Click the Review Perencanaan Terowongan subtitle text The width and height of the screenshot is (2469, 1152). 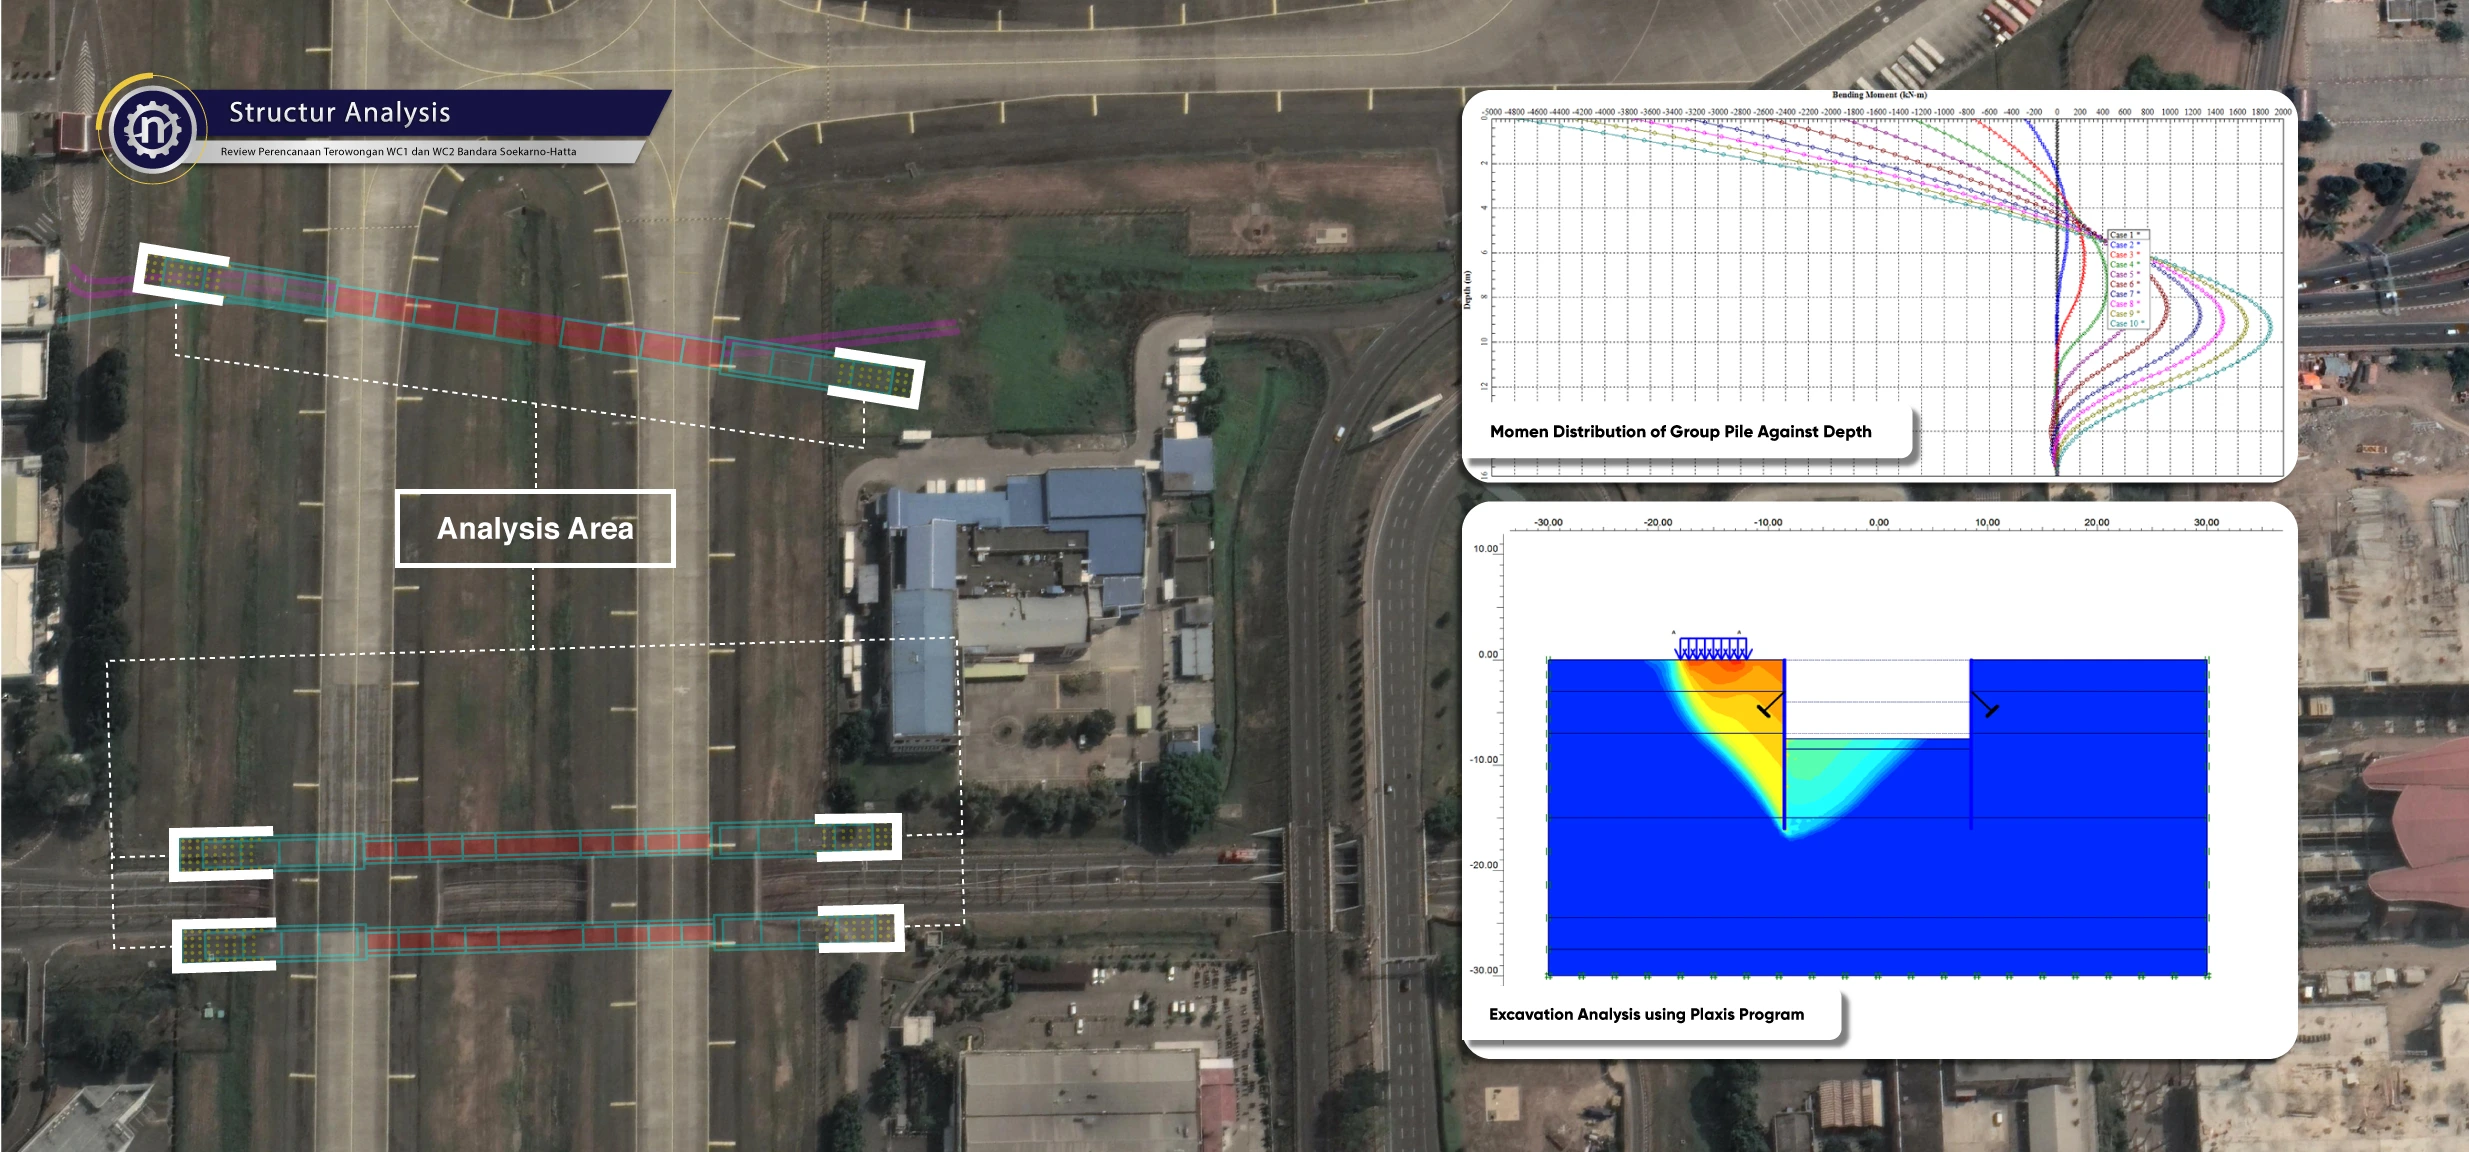click(398, 152)
